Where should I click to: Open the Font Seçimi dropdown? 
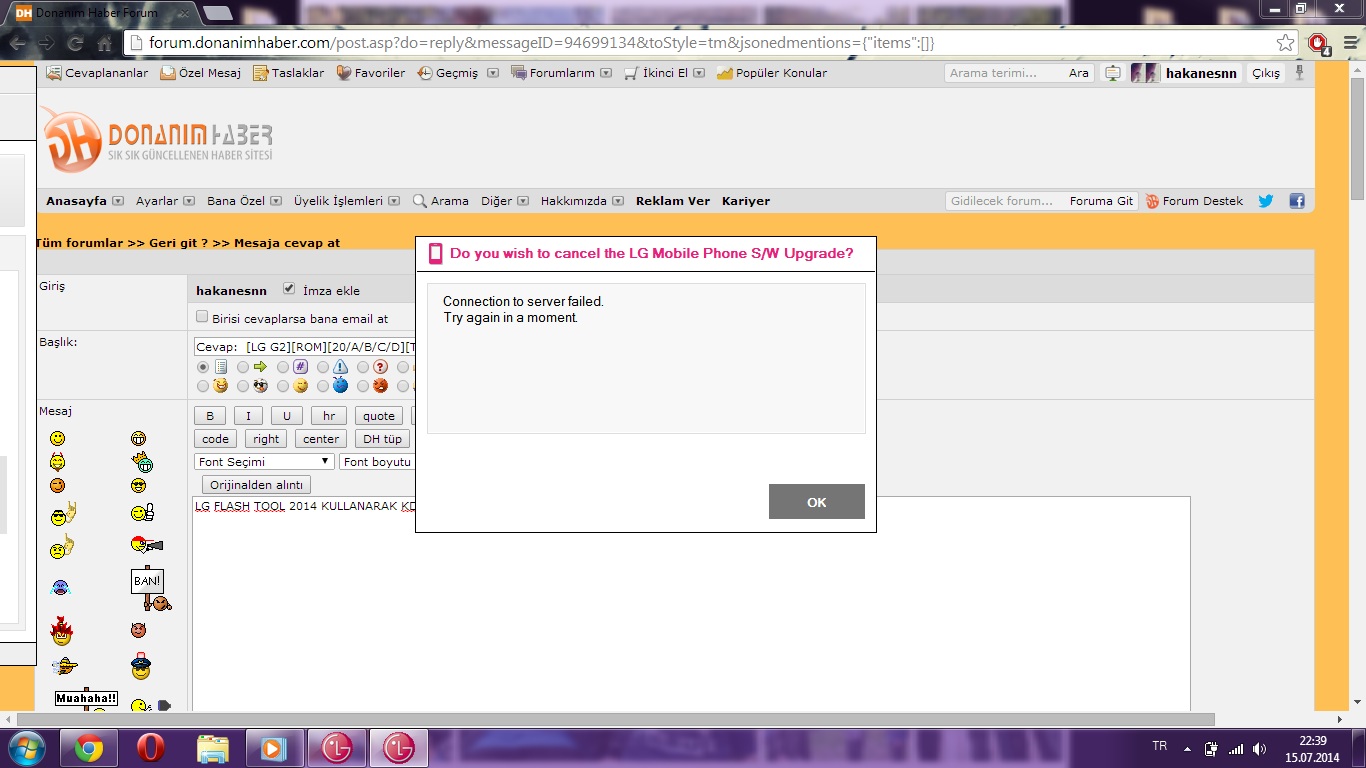pyautogui.click(x=264, y=462)
